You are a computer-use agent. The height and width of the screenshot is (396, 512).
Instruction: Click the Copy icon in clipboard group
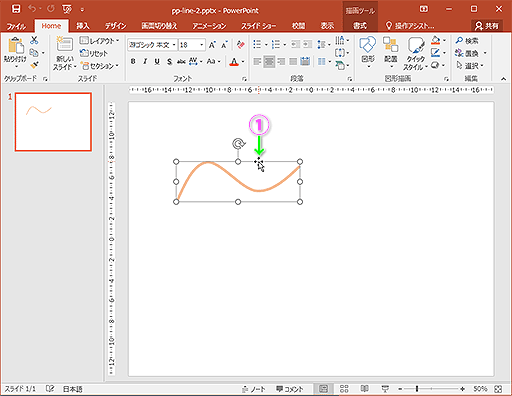34,53
